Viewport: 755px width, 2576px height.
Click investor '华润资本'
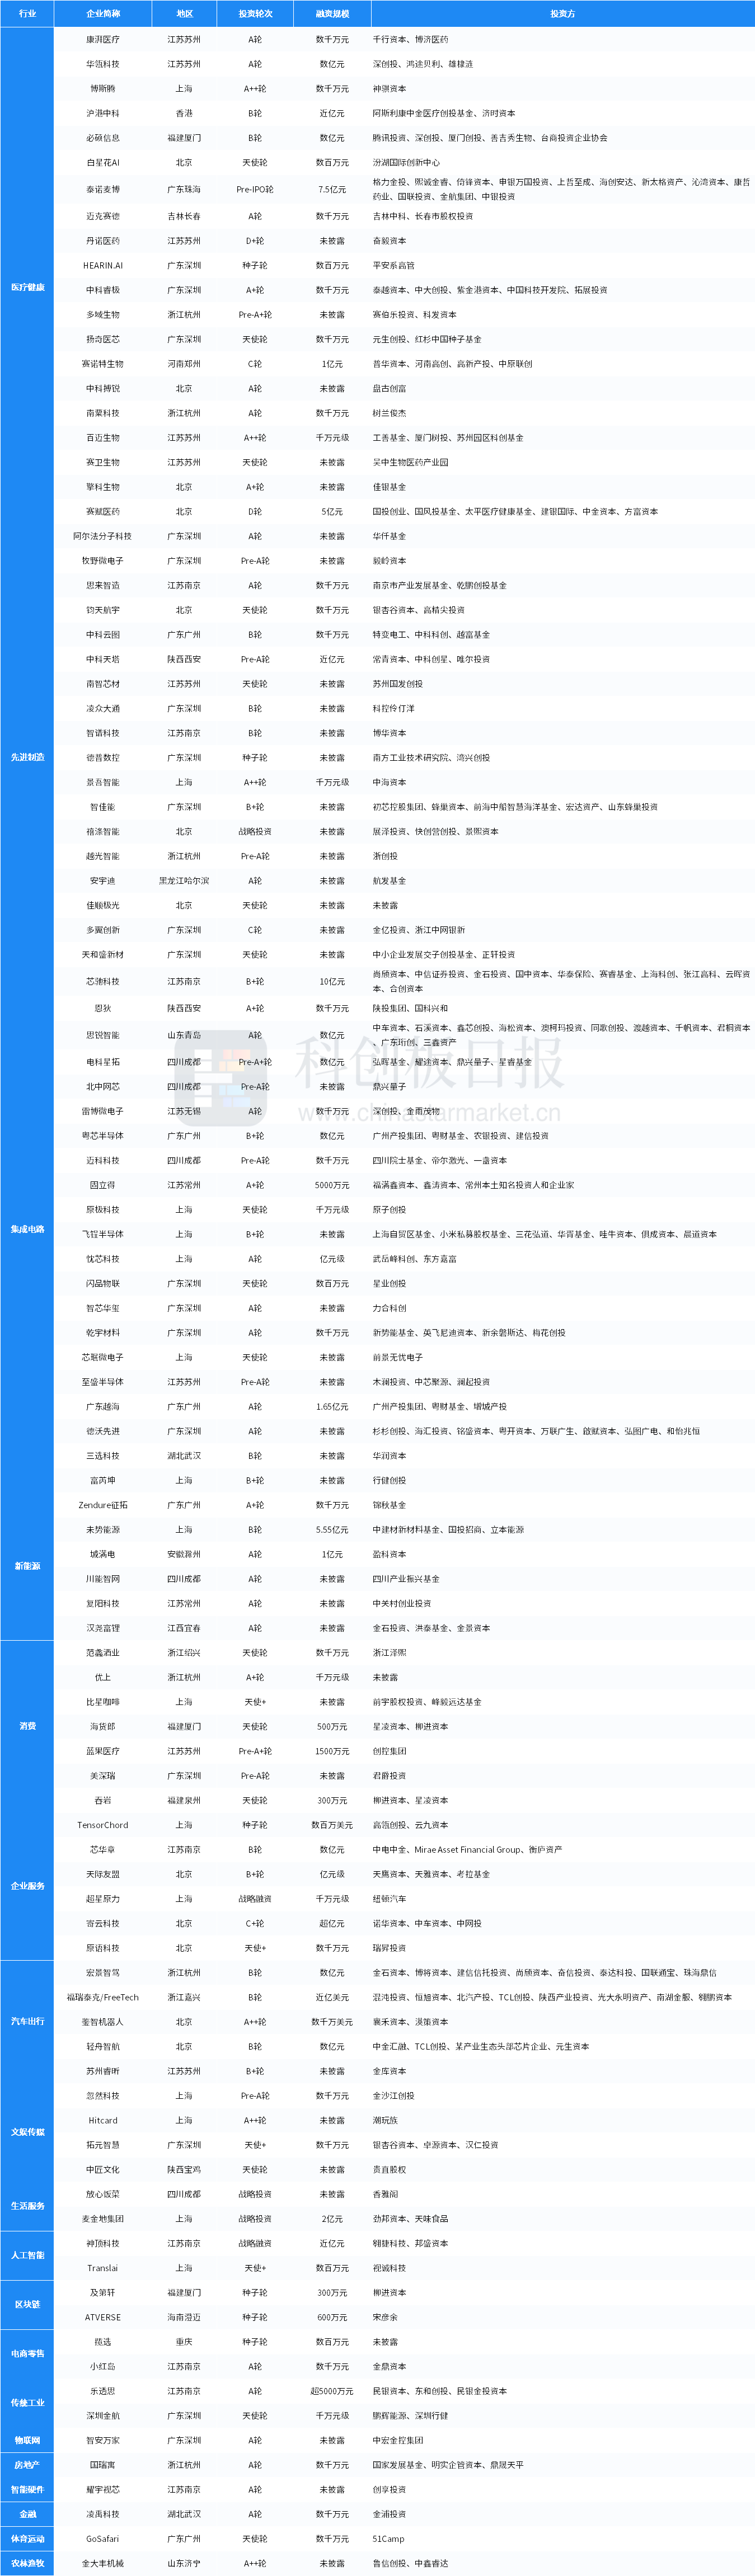pyautogui.click(x=390, y=1456)
